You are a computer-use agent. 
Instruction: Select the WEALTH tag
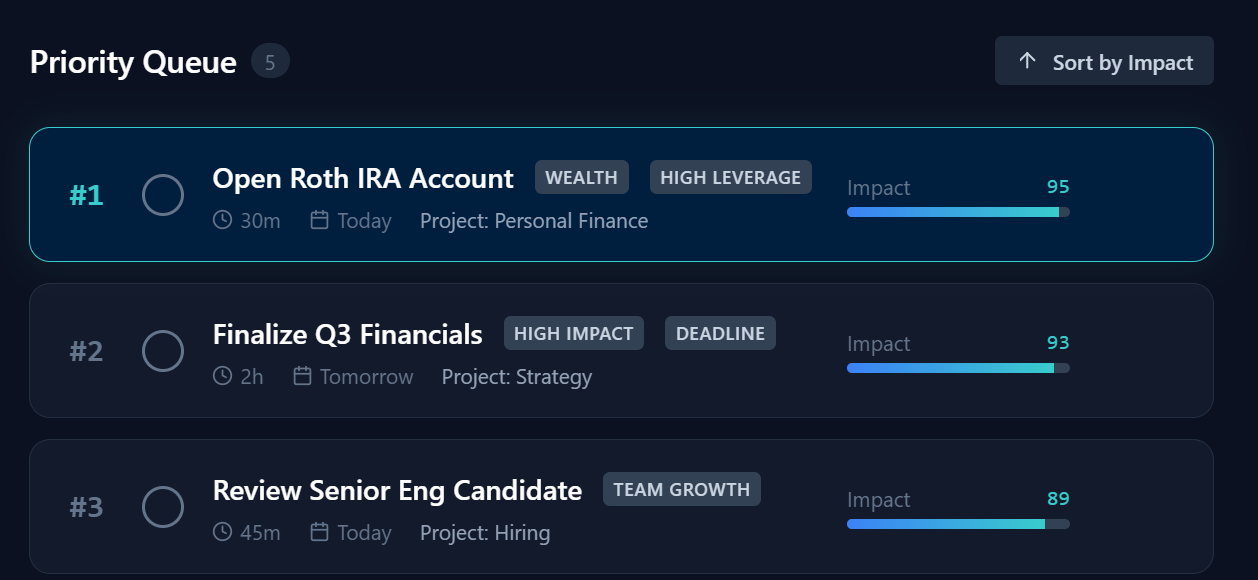click(582, 177)
